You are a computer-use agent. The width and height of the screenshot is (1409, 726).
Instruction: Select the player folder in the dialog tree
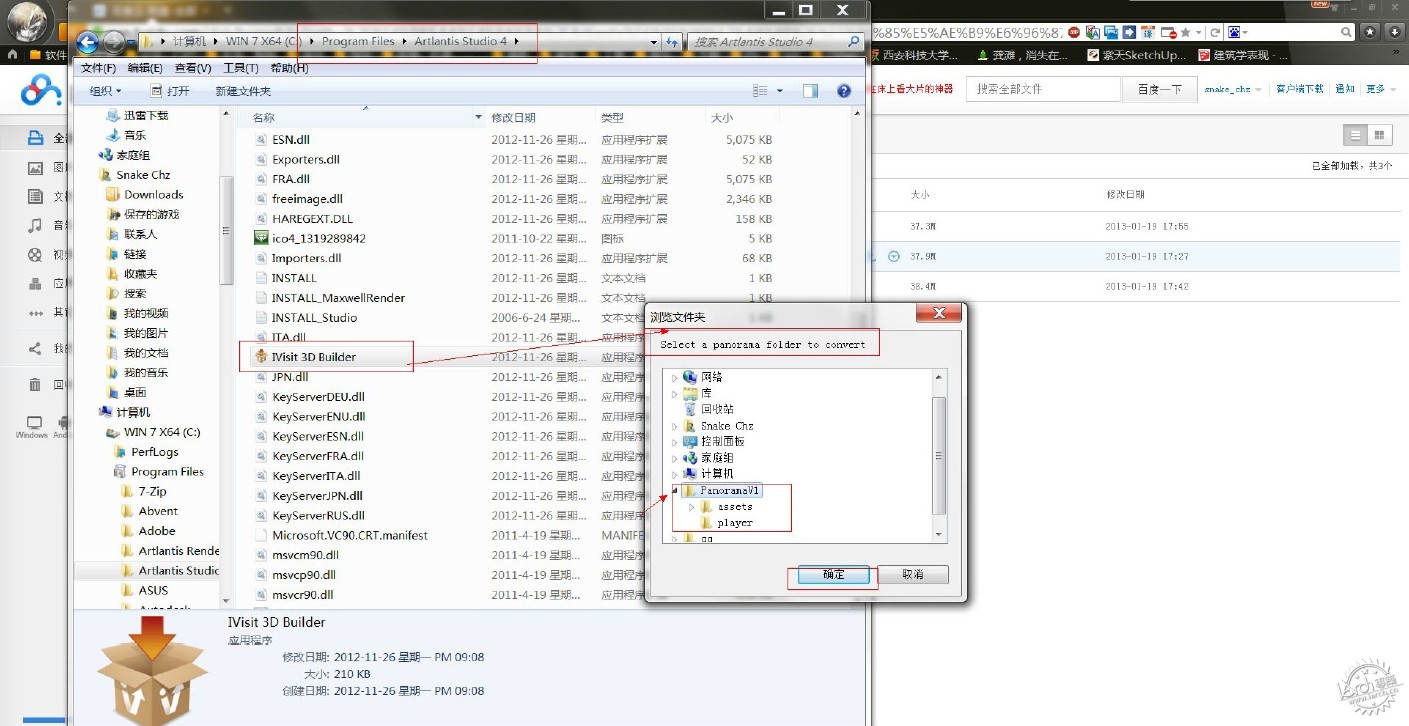[x=727, y=523]
